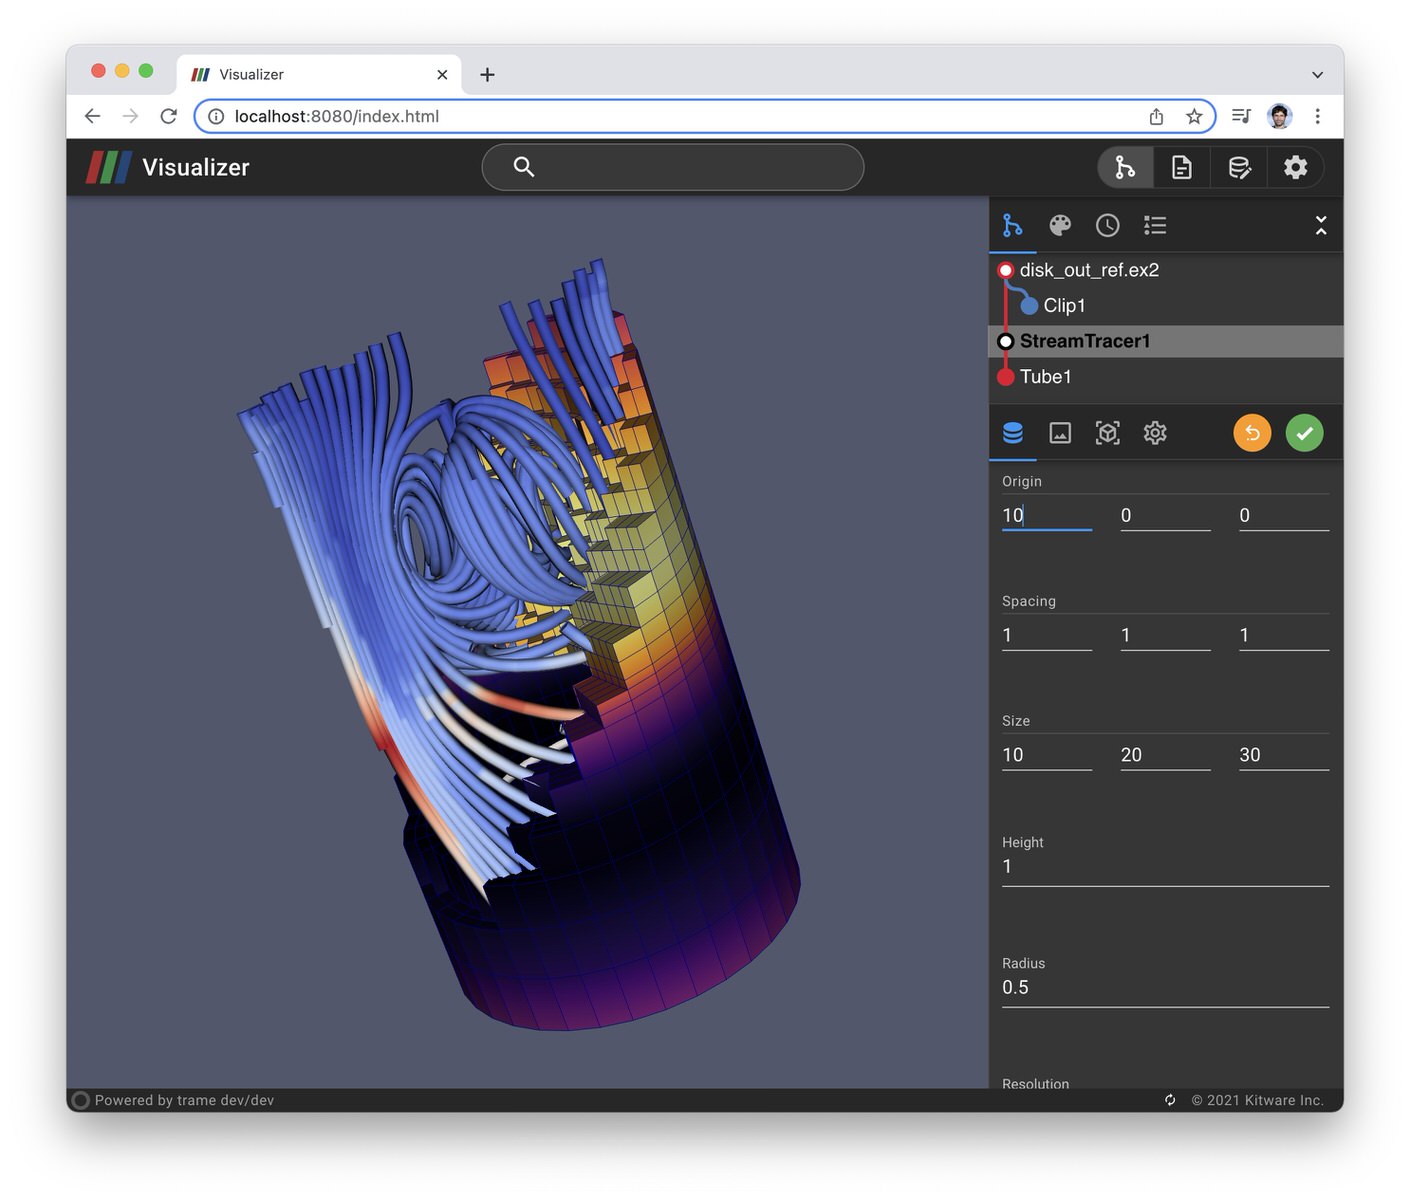
Task: Click the second Spacing input field
Action: pos(1166,635)
